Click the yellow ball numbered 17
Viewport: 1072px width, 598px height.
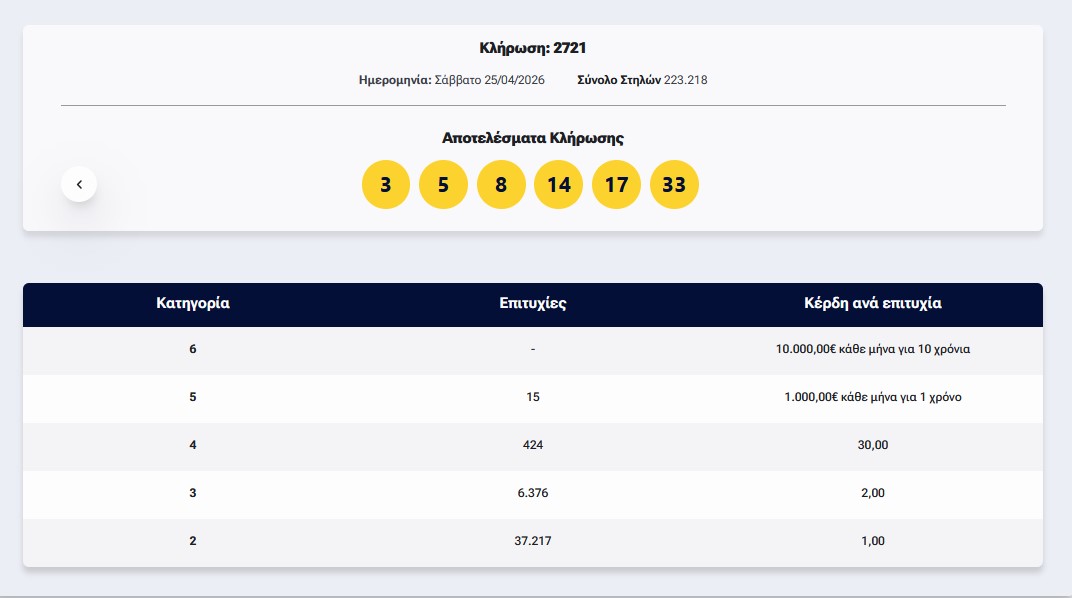[616, 185]
